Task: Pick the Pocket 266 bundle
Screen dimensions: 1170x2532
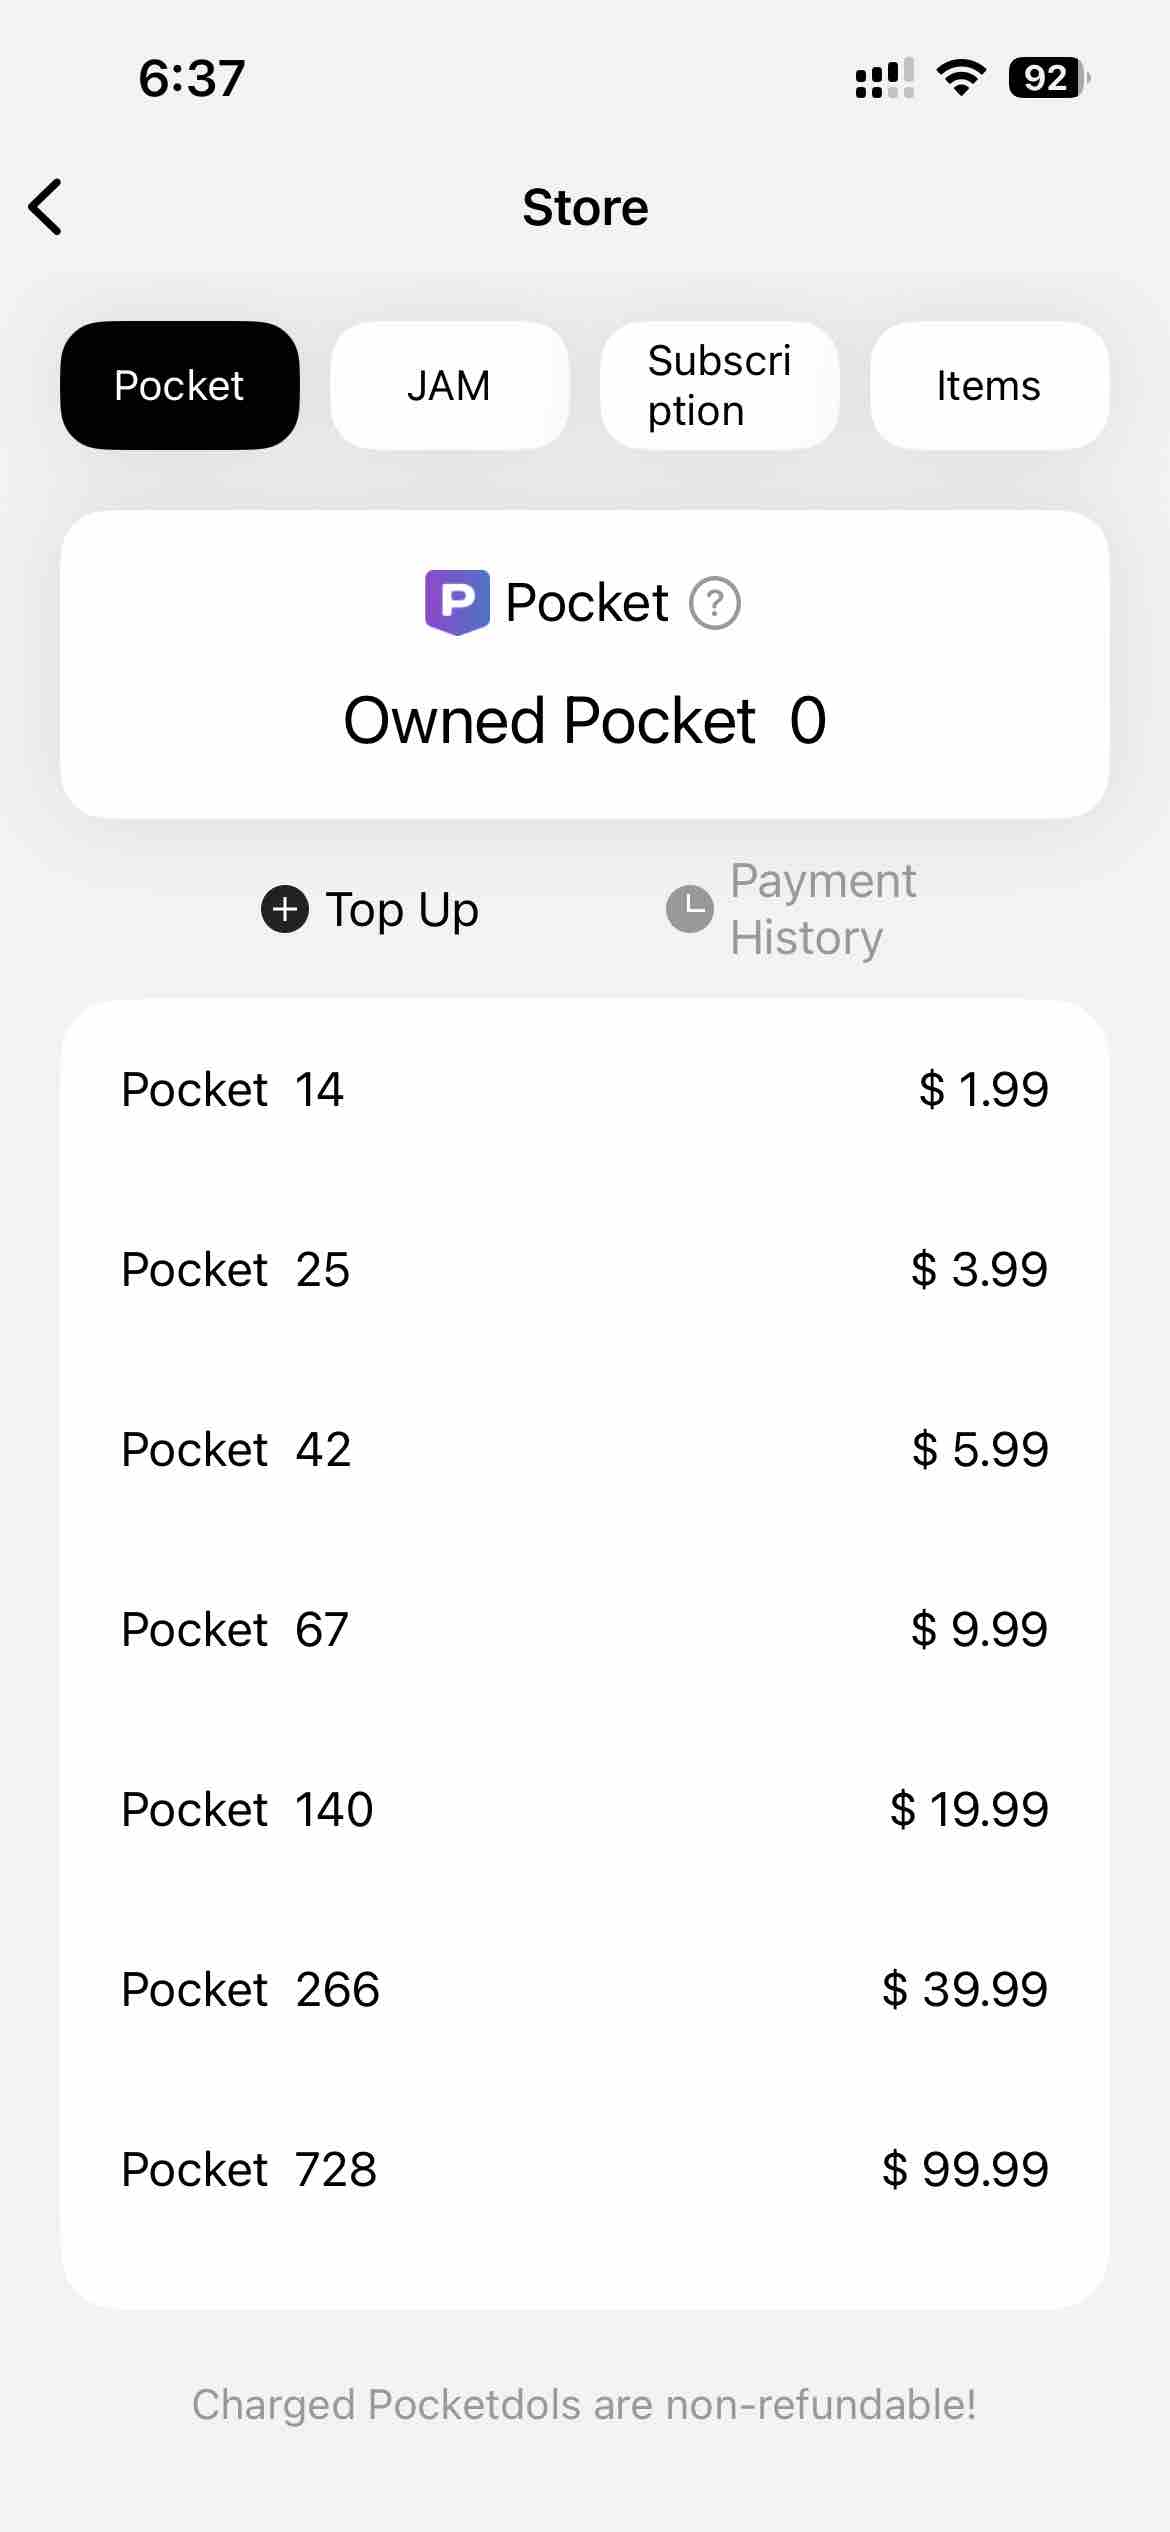Action: click(x=584, y=1989)
